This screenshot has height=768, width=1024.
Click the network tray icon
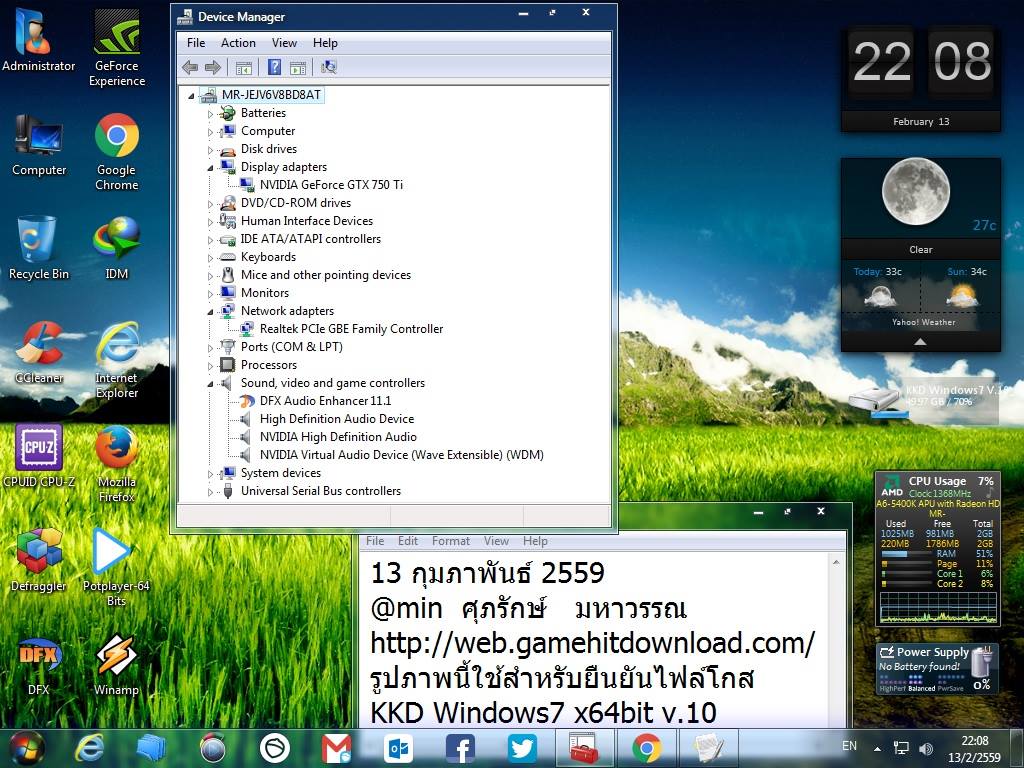click(x=901, y=748)
